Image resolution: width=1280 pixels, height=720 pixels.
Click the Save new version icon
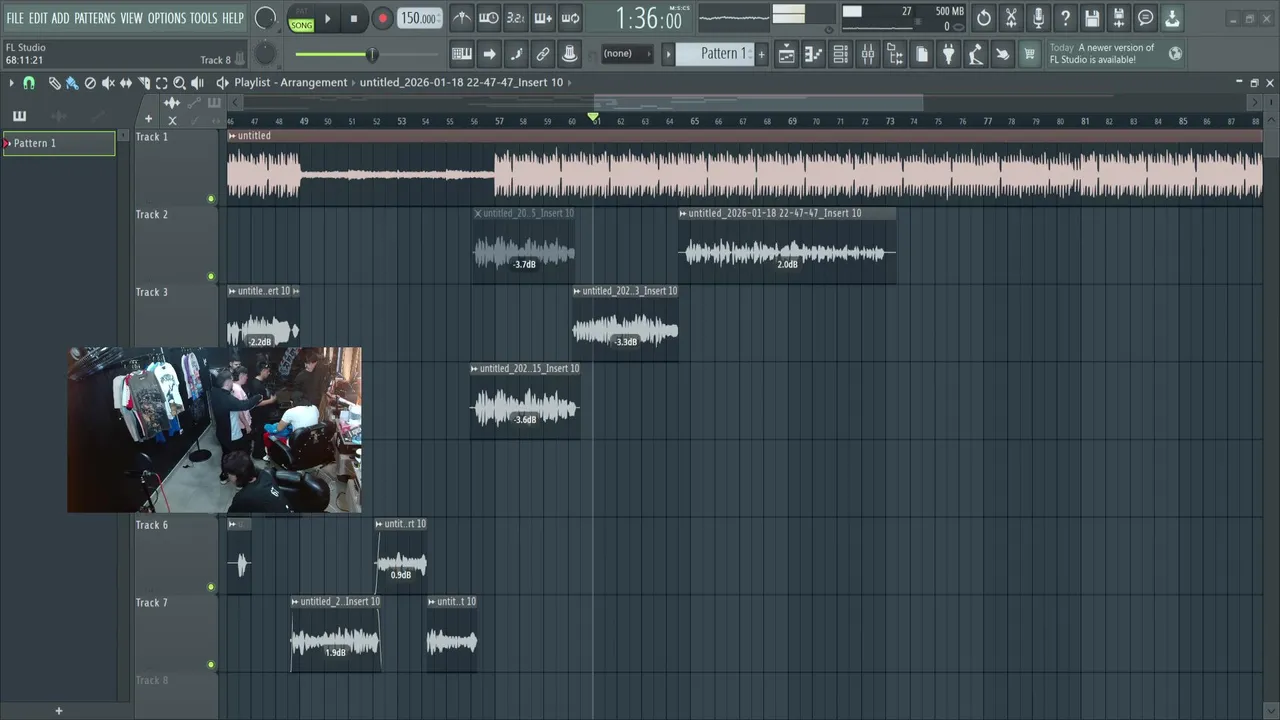1119,18
